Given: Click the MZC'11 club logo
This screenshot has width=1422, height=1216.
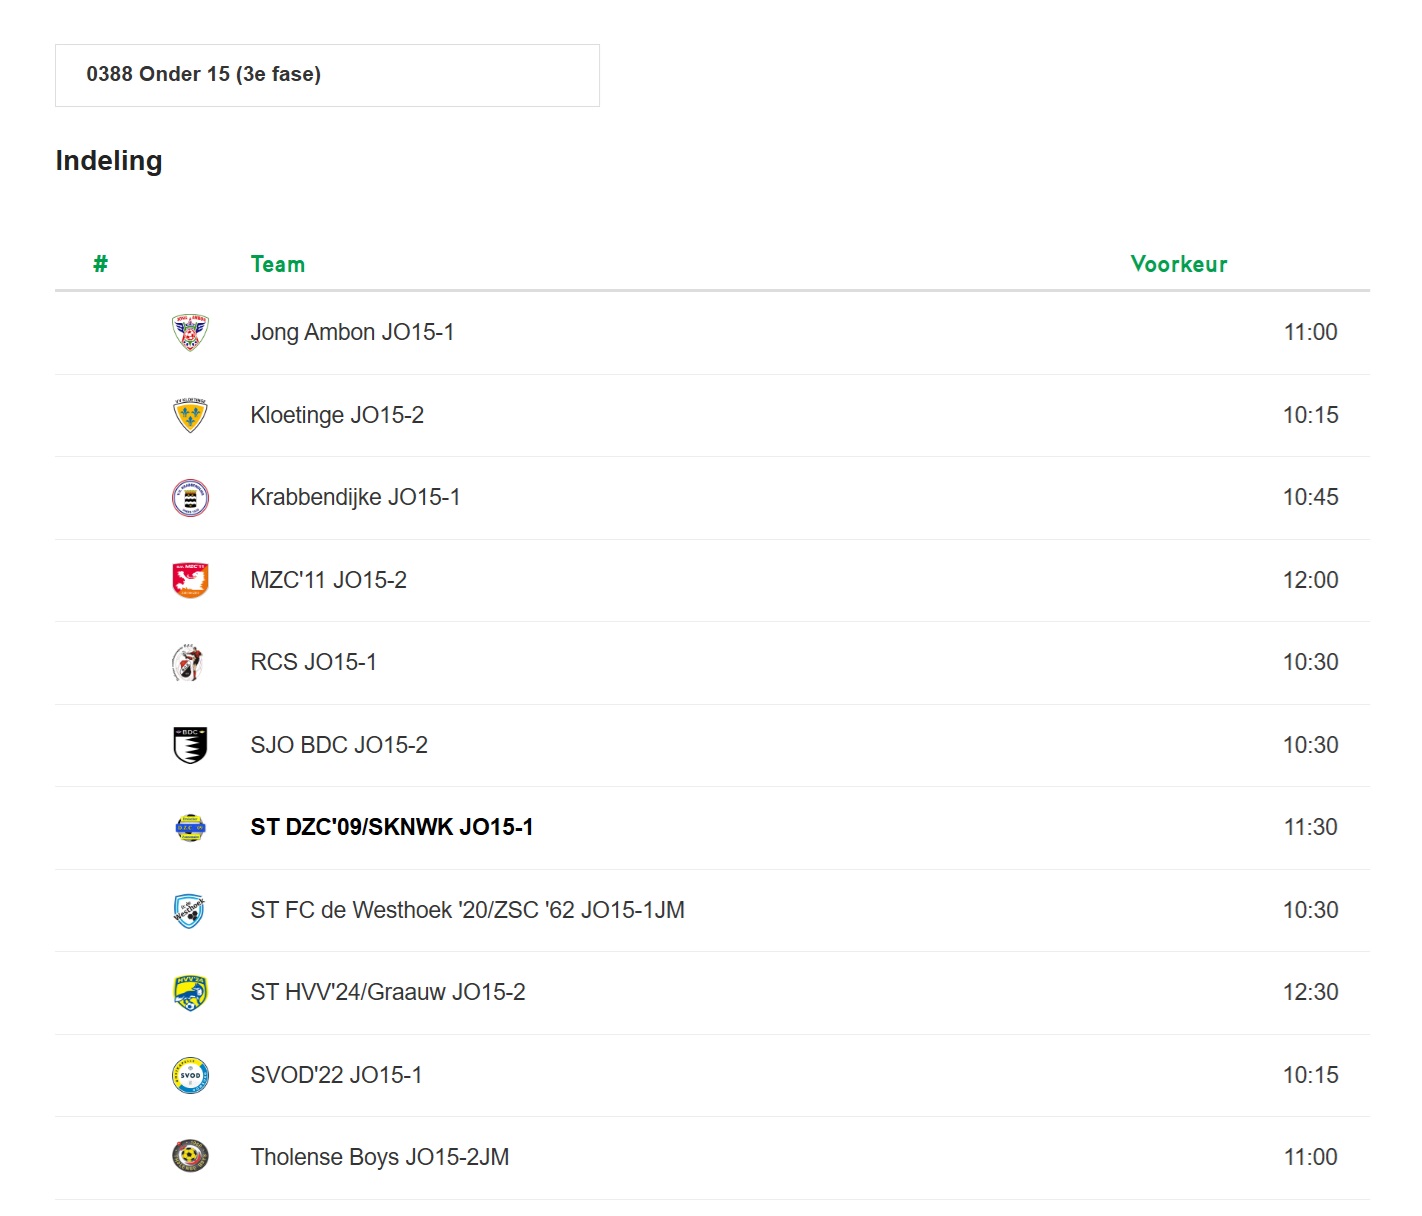Looking at the screenshot, I should coord(190,580).
